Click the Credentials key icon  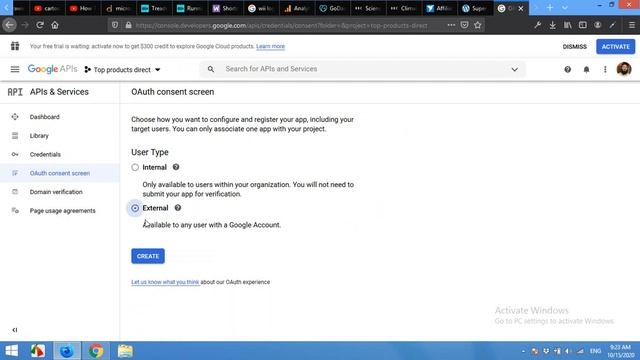[x=15, y=154]
